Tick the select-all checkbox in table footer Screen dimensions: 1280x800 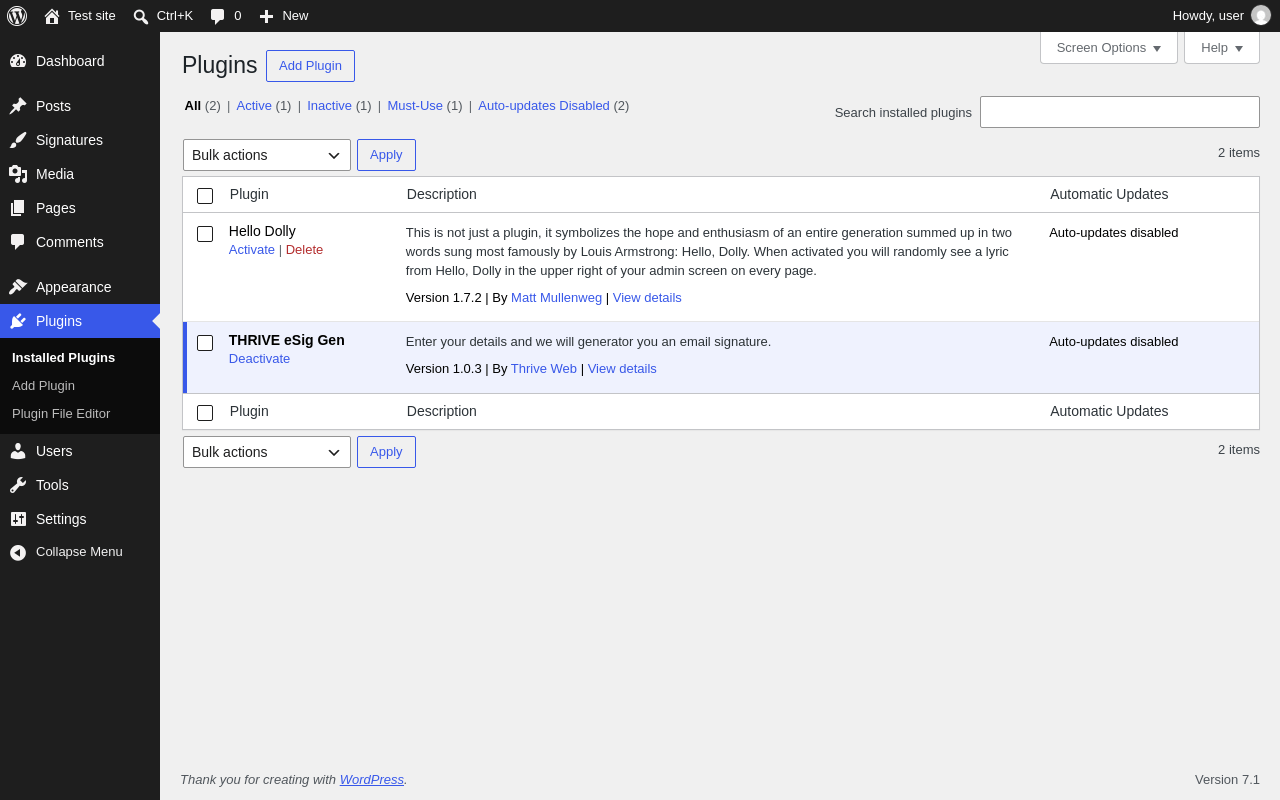pyautogui.click(x=205, y=413)
